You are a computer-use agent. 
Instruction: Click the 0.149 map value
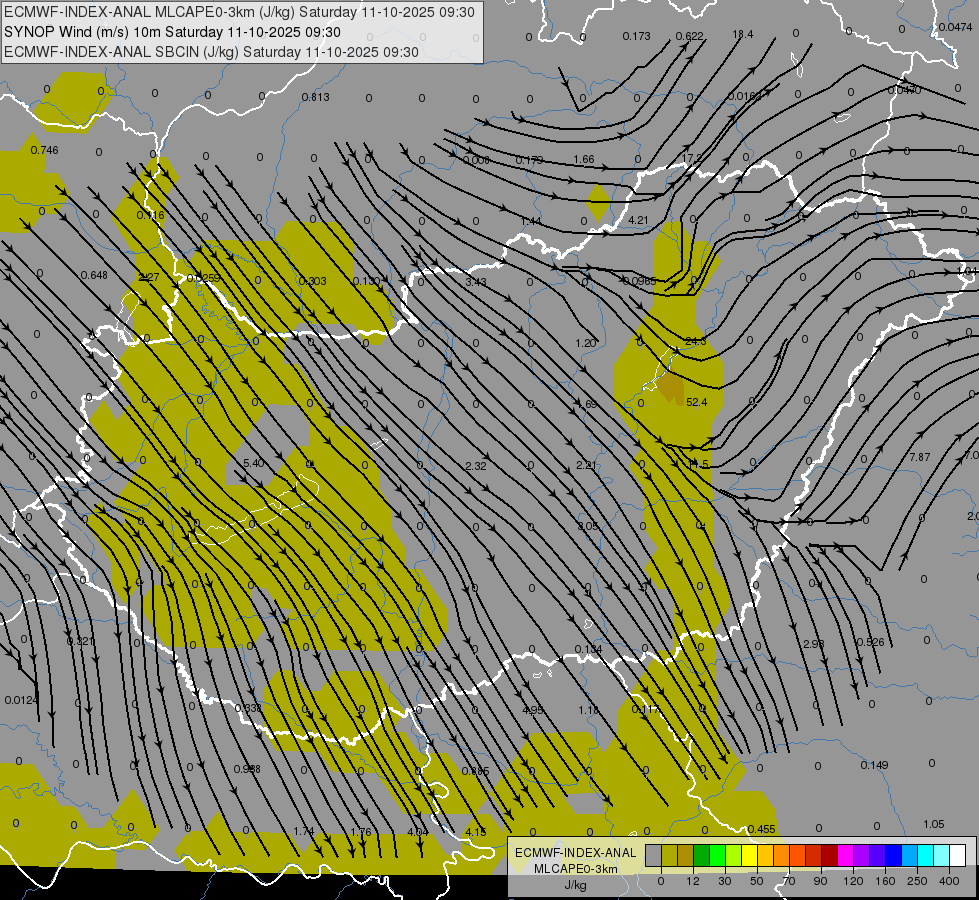pyautogui.click(x=874, y=765)
